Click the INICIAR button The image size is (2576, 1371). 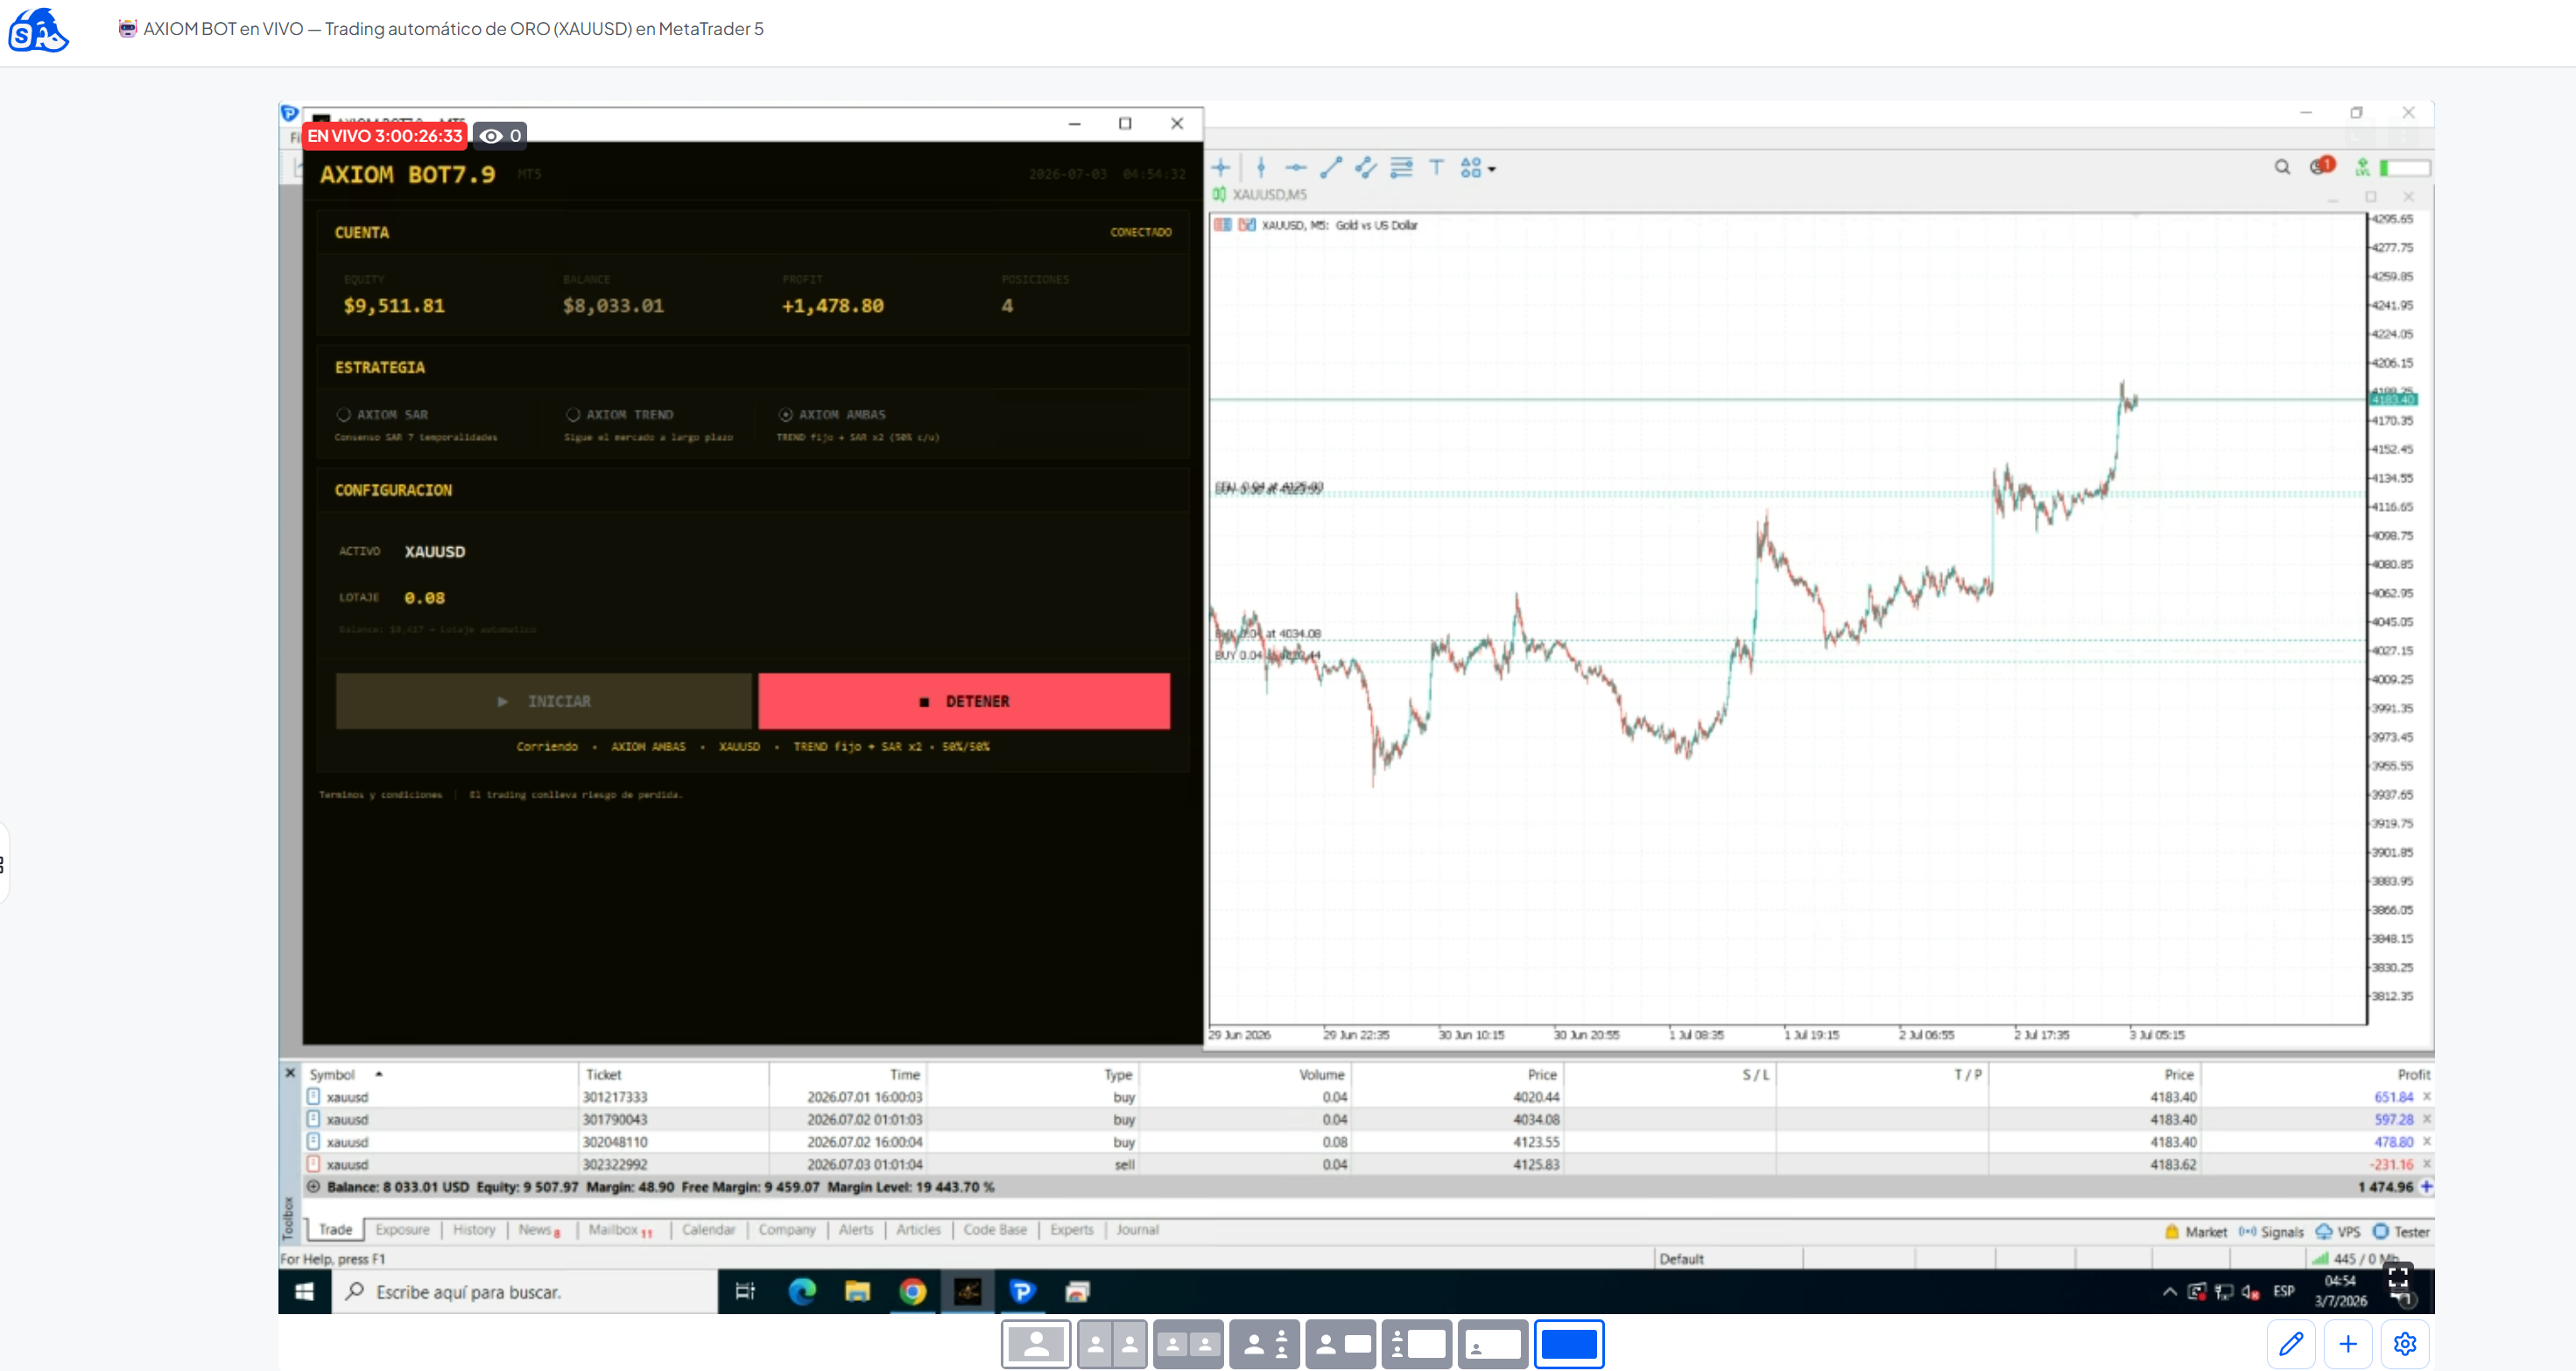(544, 701)
